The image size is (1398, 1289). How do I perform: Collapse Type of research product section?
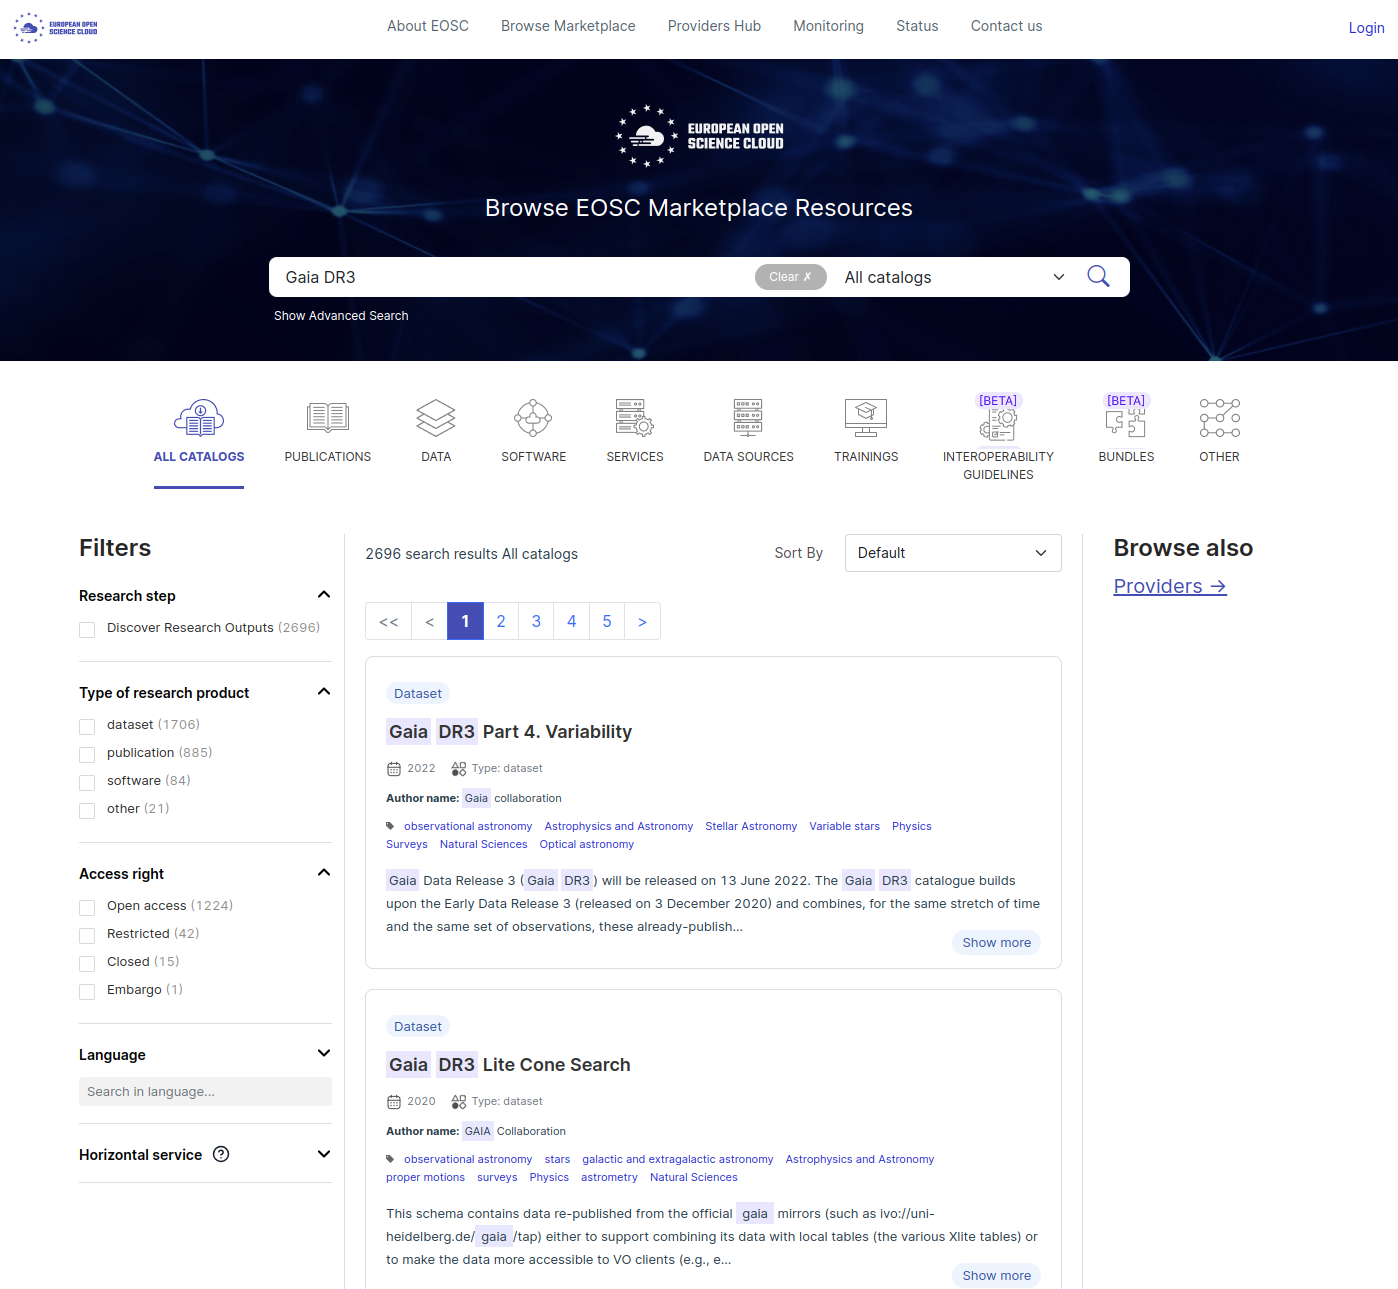(x=324, y=692)
